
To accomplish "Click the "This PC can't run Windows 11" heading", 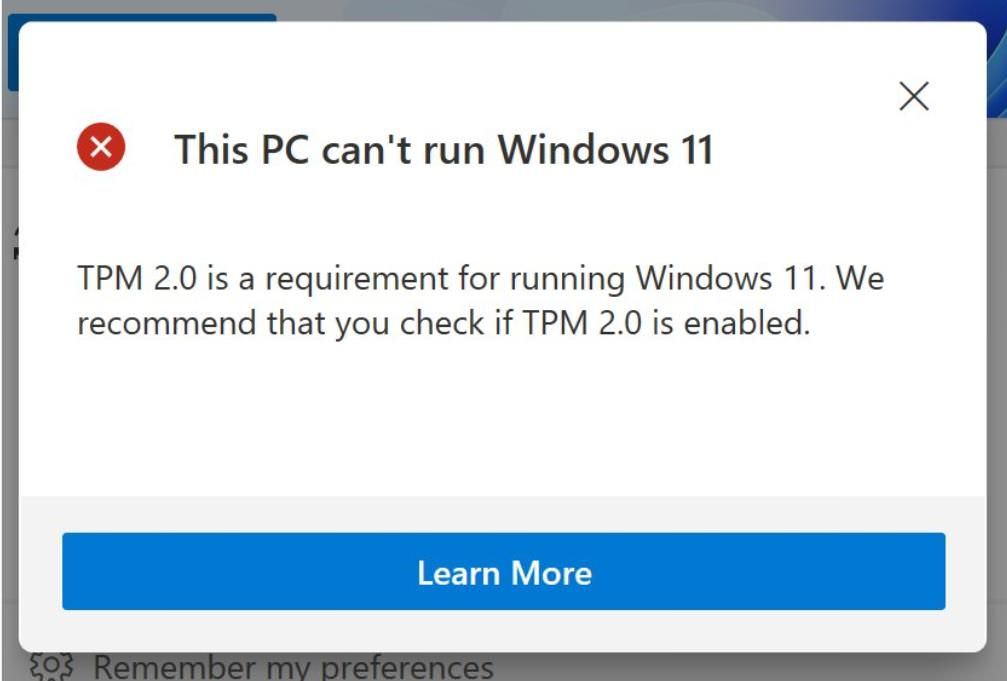I will click(x=444, y=150).
